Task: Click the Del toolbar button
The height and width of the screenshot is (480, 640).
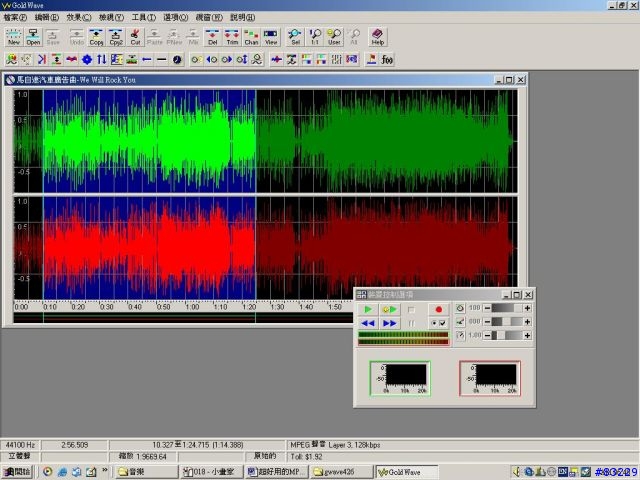Action: click(213, 37)
